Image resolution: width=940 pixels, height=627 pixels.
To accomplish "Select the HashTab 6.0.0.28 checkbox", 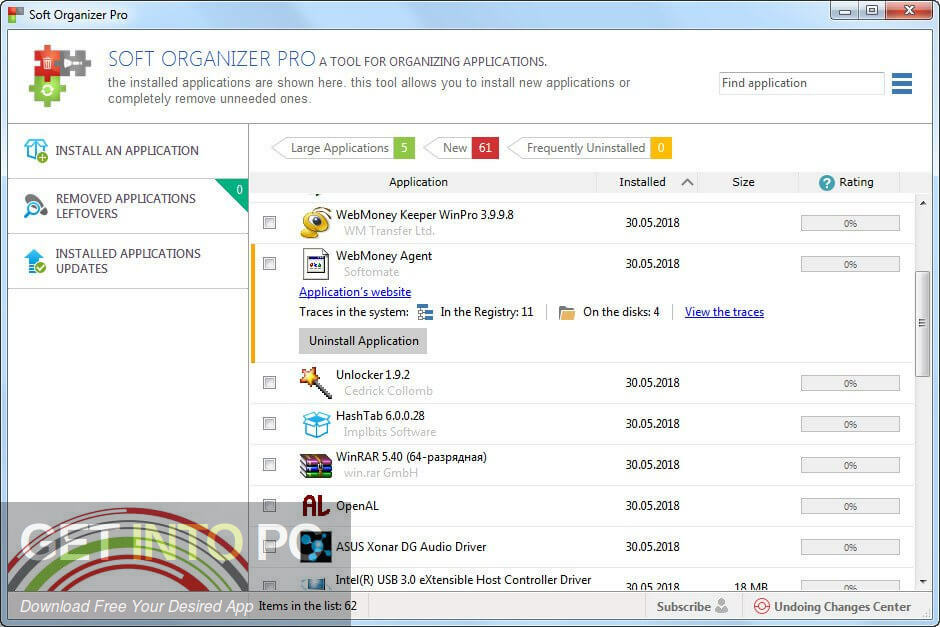I will 270,424.
